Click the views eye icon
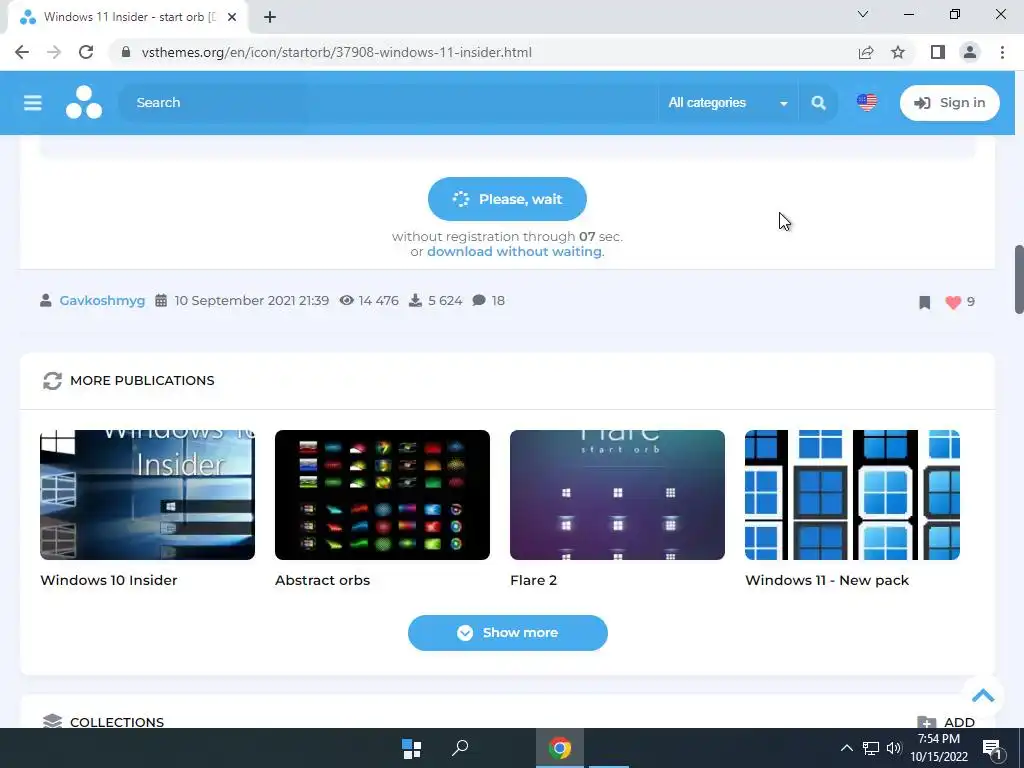Screen dimensions: 1024x768 point(347,300)
